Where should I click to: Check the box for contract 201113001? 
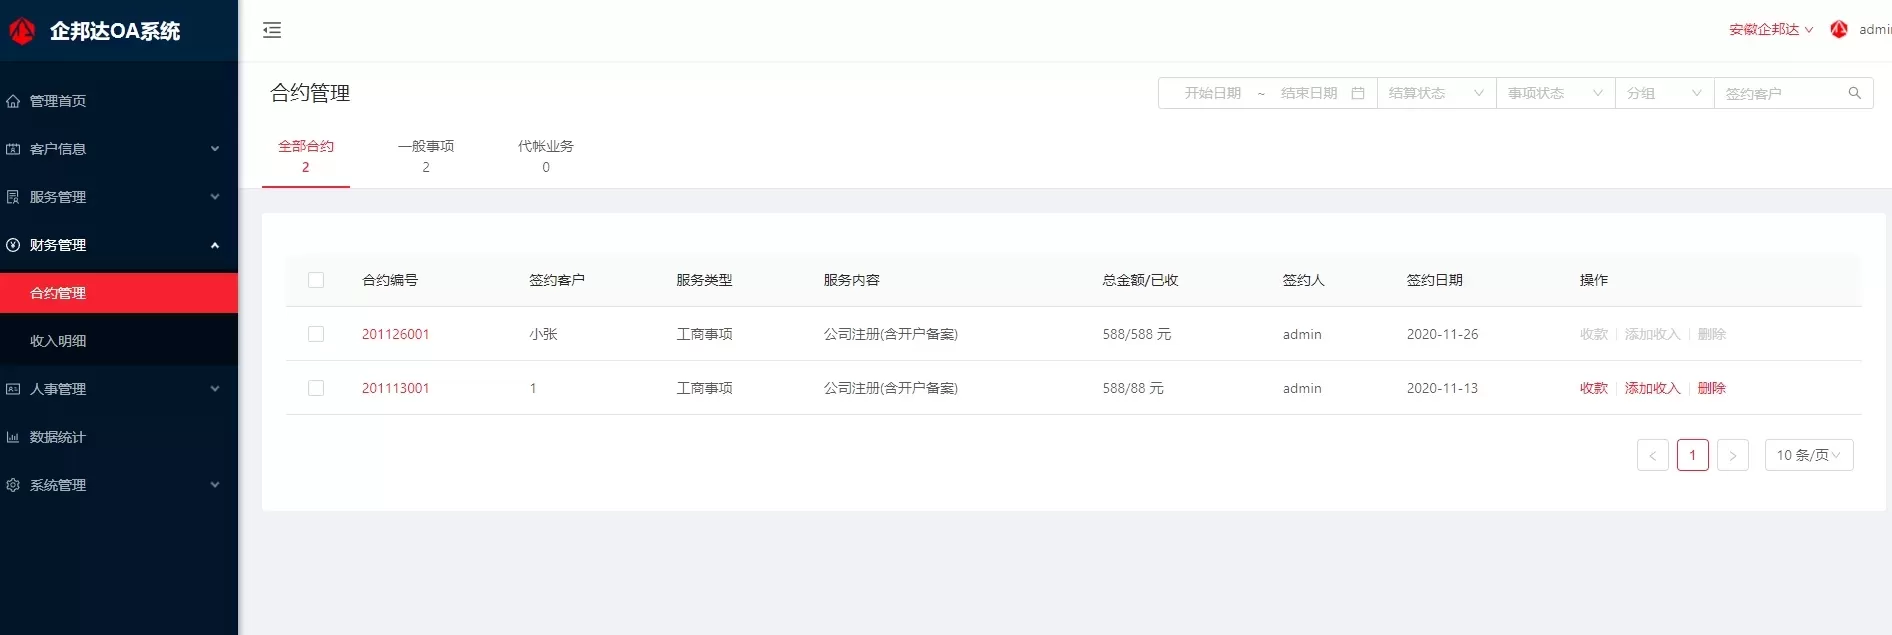(316, 388)
